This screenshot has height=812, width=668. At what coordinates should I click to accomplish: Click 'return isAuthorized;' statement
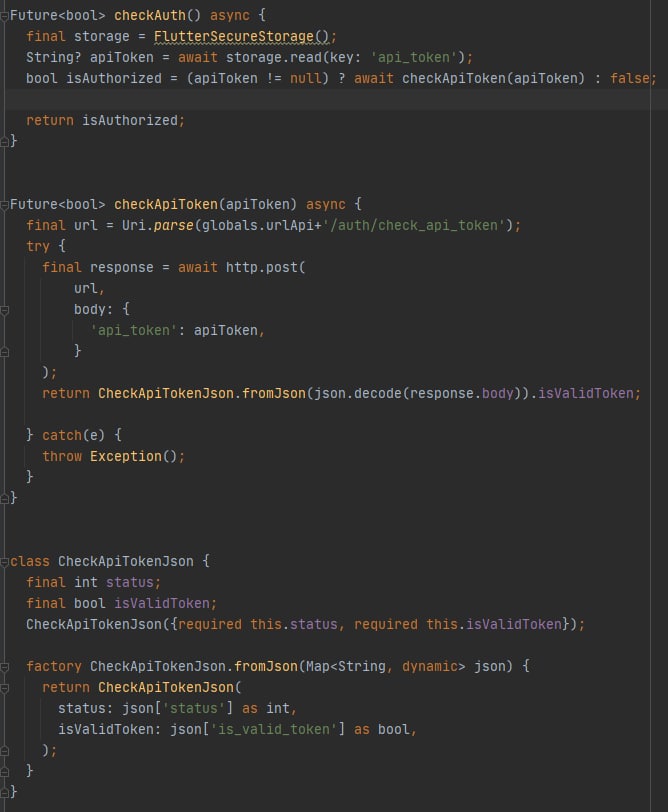(x=105, y=121)
